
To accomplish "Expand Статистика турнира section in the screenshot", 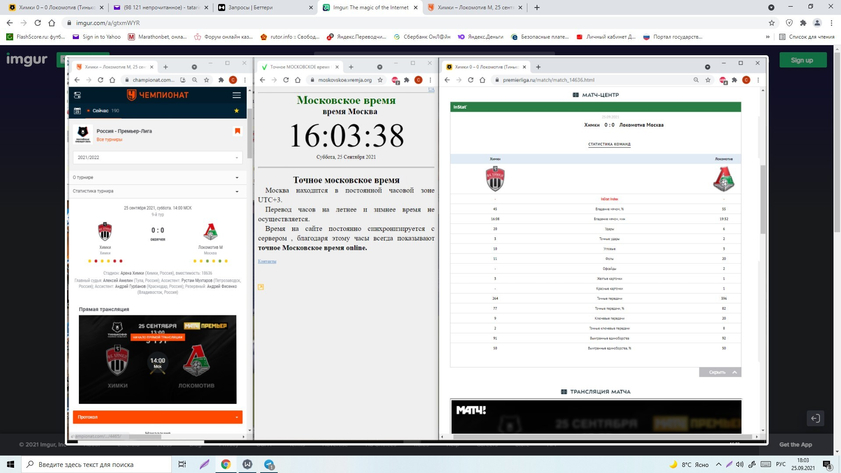I will click(x=158, y=191).
